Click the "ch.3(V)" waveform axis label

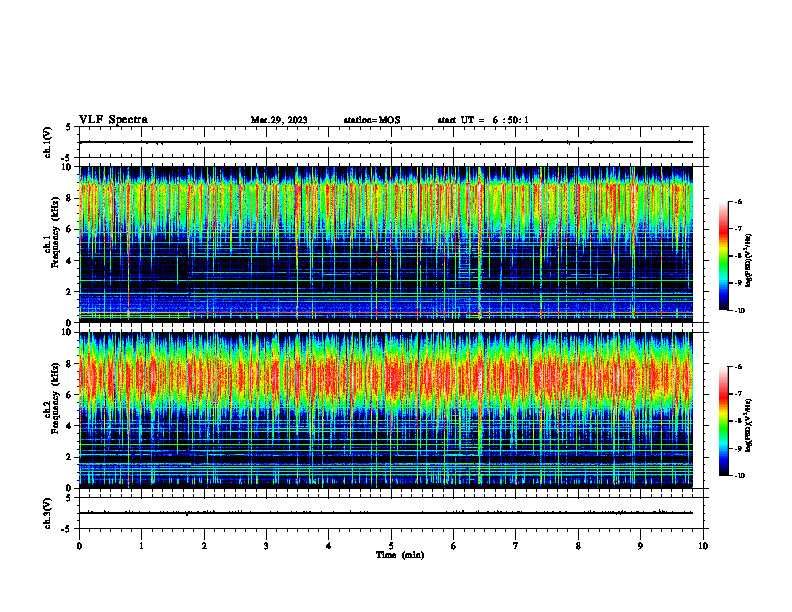click(48, 513)
